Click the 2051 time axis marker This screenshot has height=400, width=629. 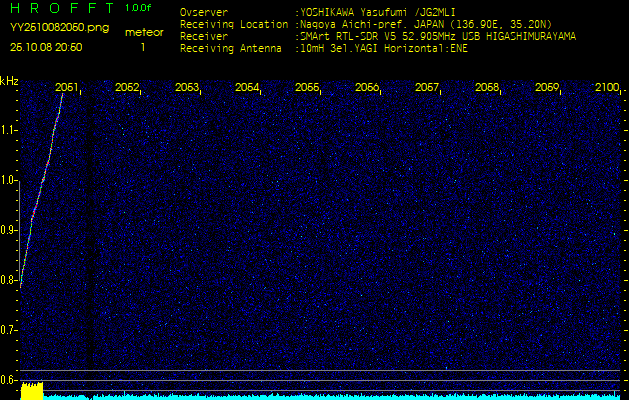tap(67, 88)
